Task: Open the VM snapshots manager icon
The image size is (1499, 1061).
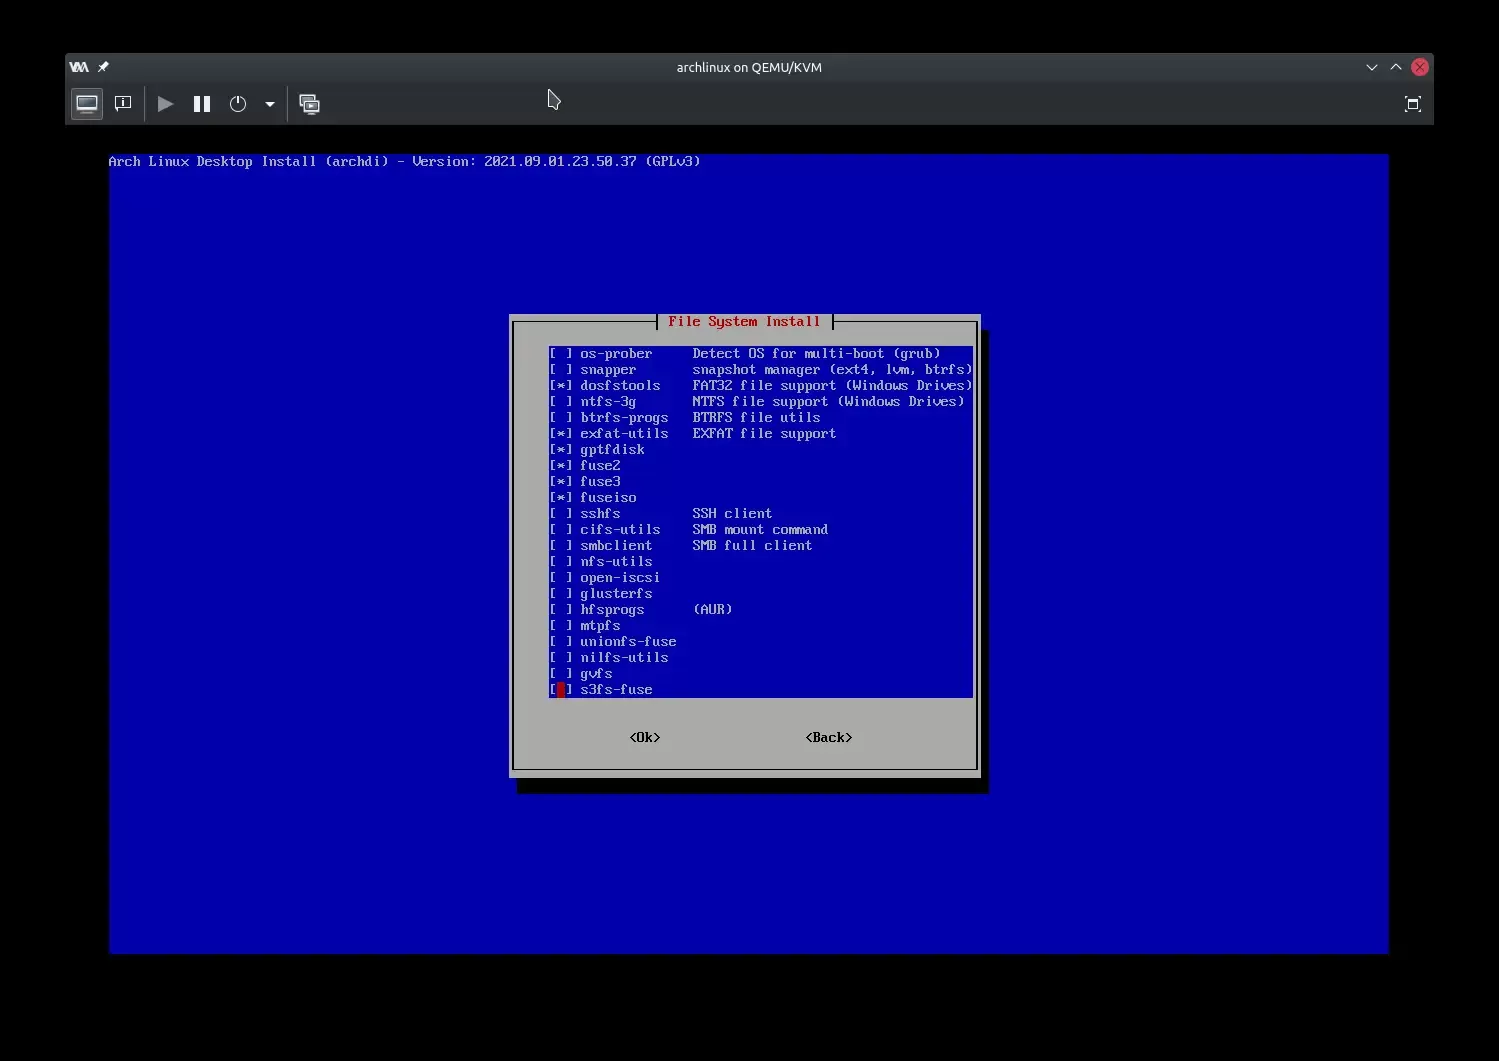Action: coord(310,104)
